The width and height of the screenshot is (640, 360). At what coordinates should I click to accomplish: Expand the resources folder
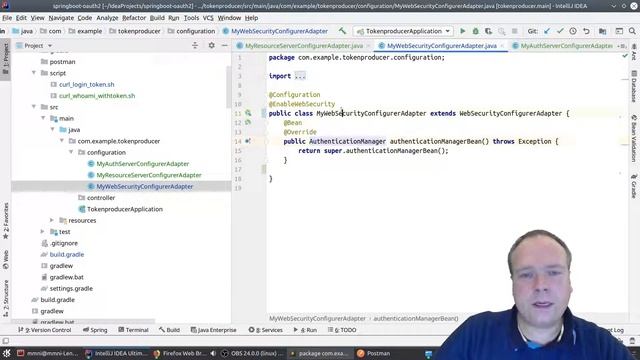pyautogui.click(x=52, y=220)
